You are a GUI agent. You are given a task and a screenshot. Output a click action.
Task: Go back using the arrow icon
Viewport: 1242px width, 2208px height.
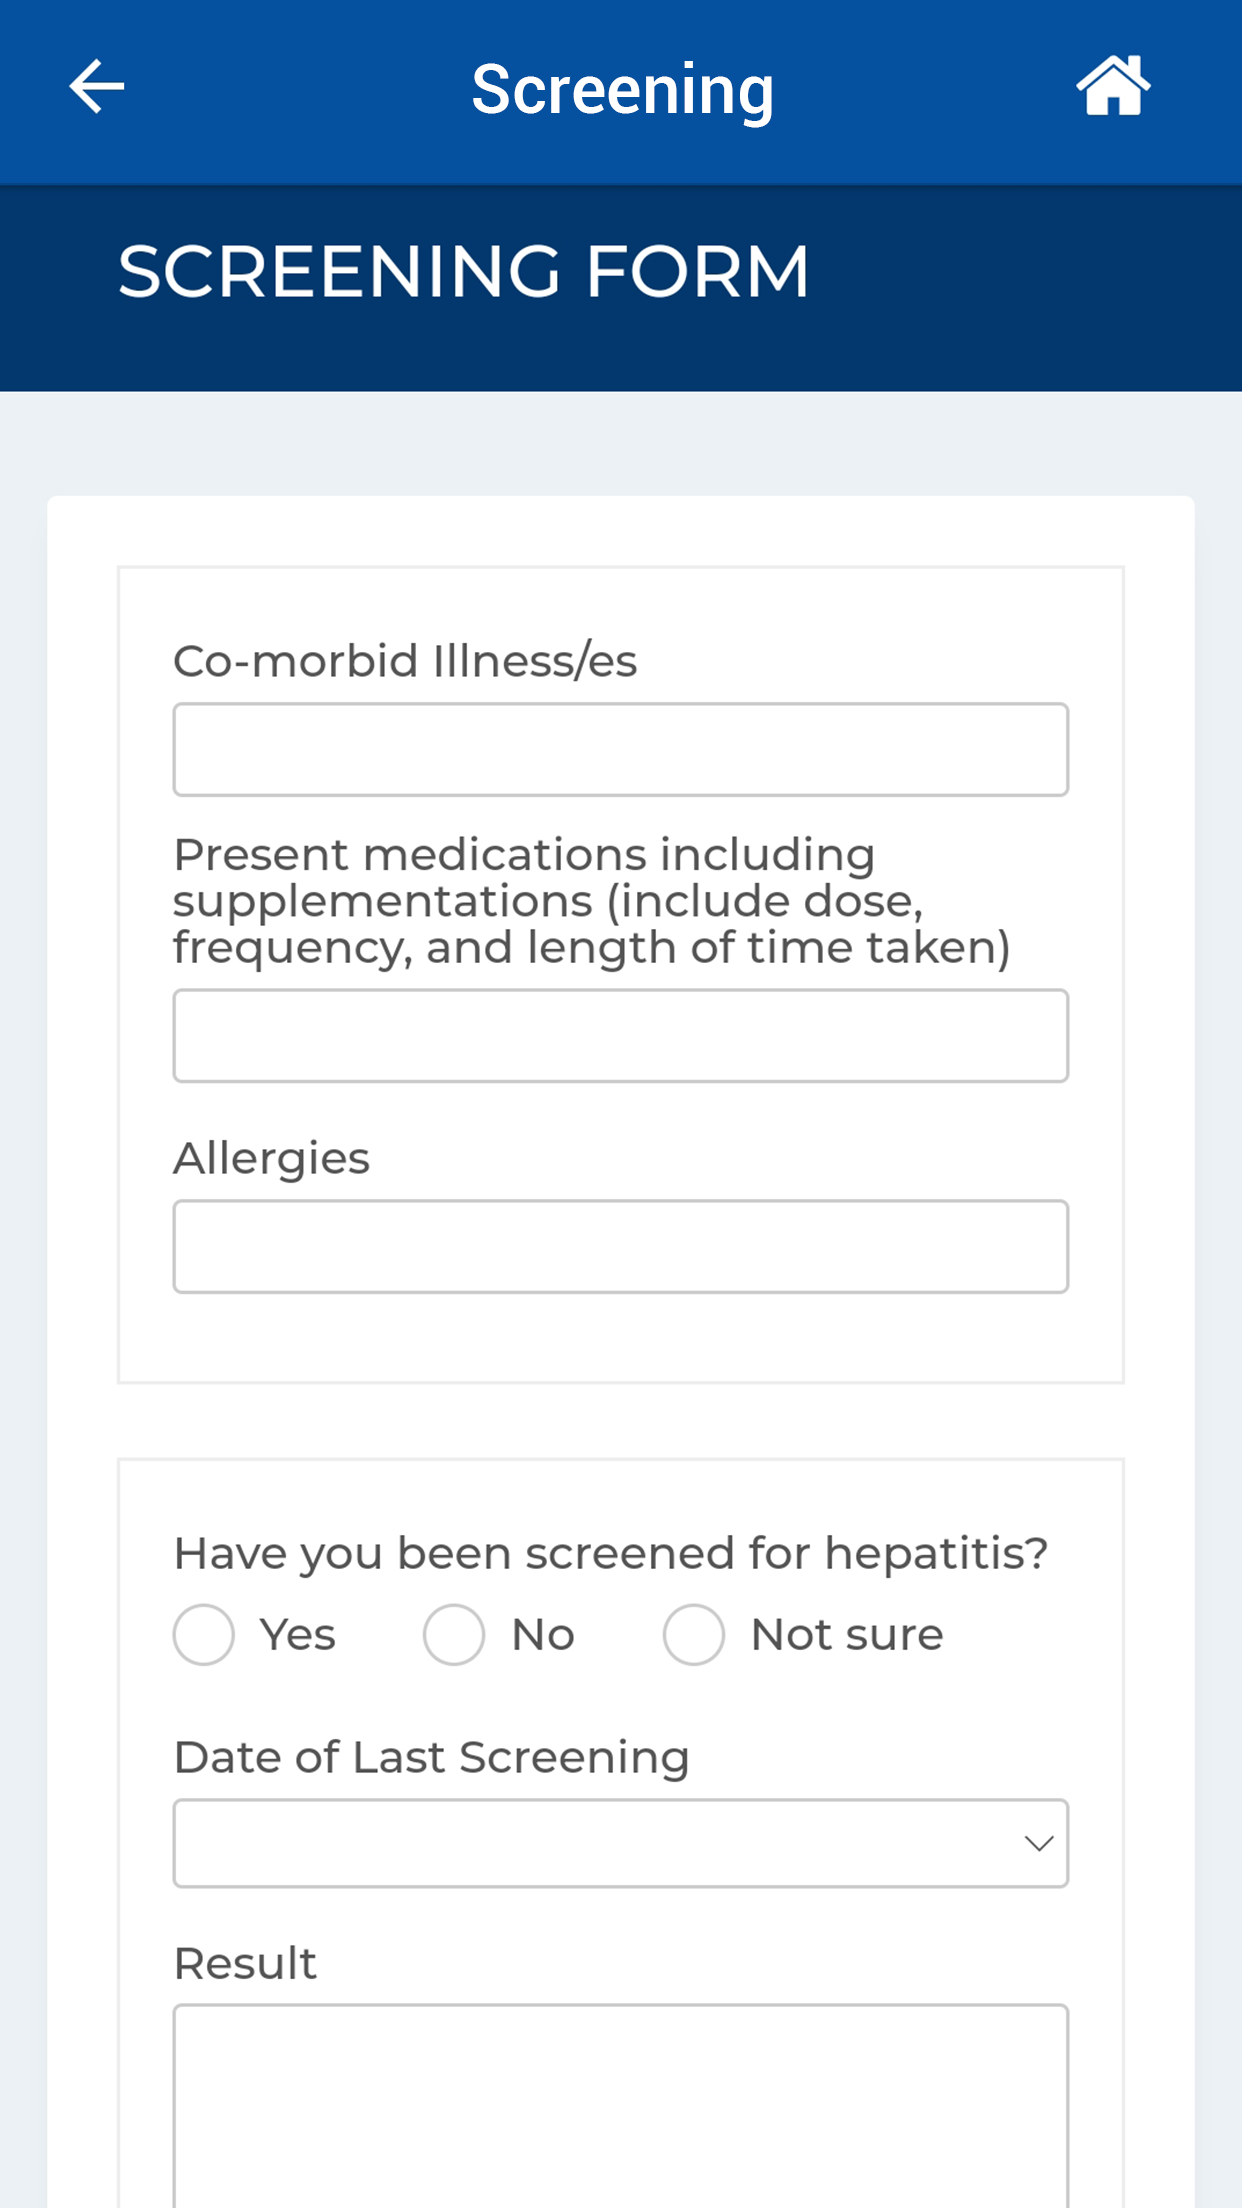coord(97,87)
